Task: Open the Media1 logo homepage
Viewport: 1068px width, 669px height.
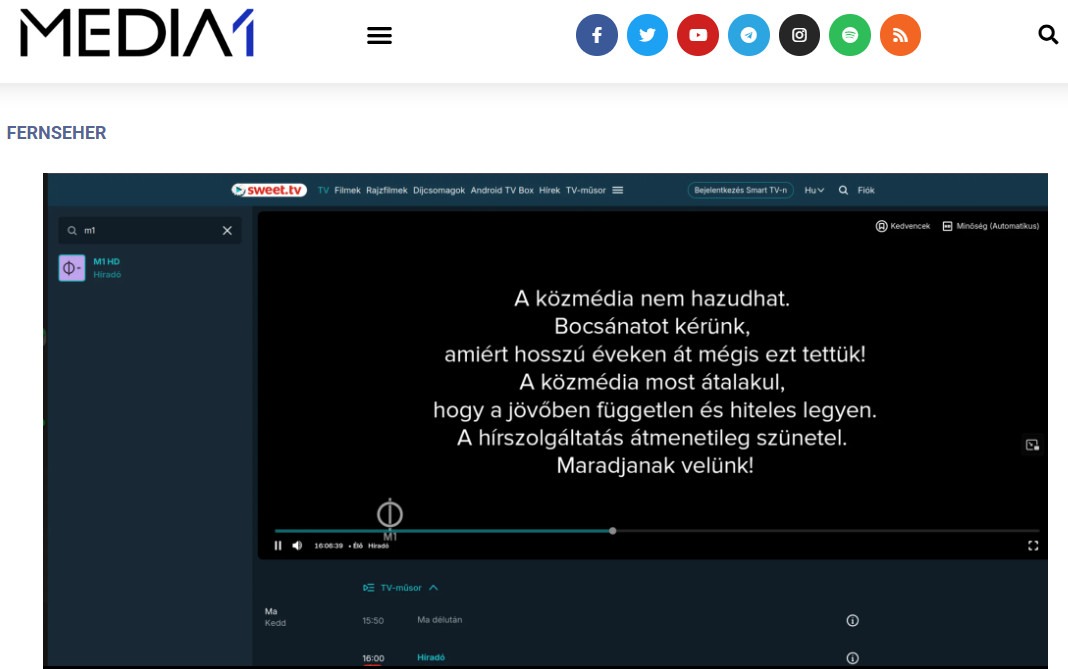Action: point(137,33)
